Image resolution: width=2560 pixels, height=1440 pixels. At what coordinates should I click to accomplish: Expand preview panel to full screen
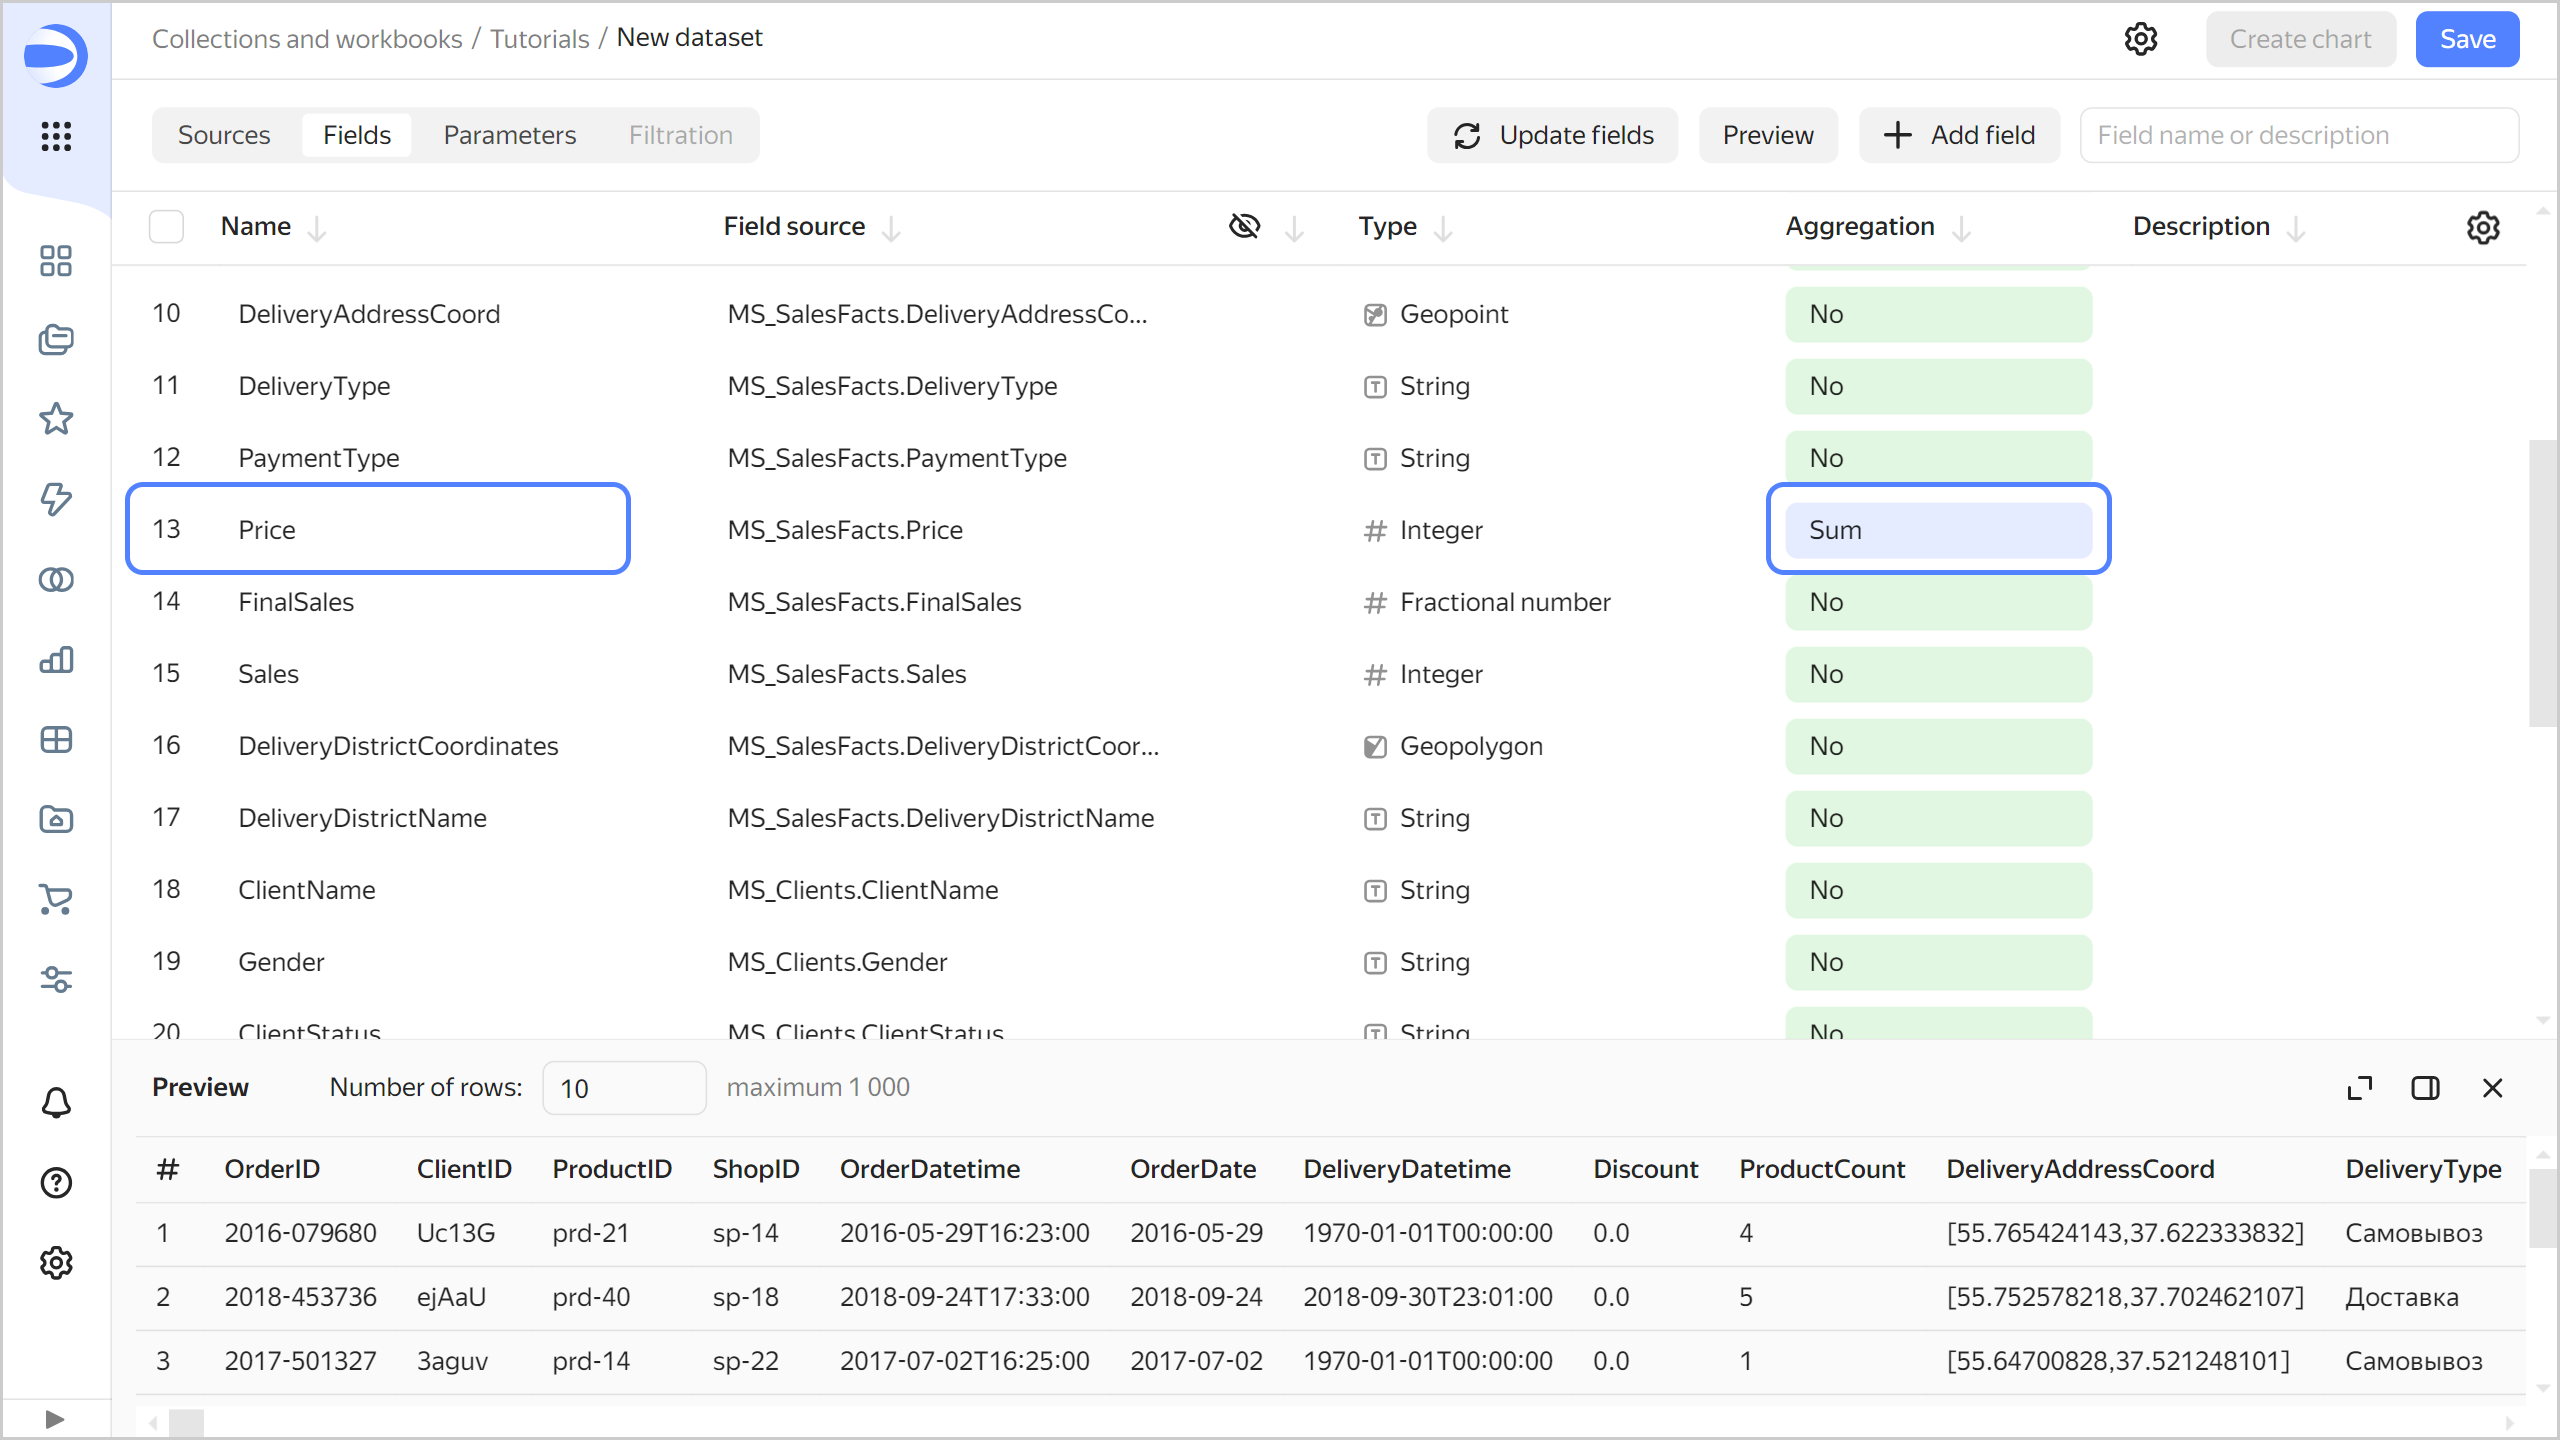coord(2359,1088)
